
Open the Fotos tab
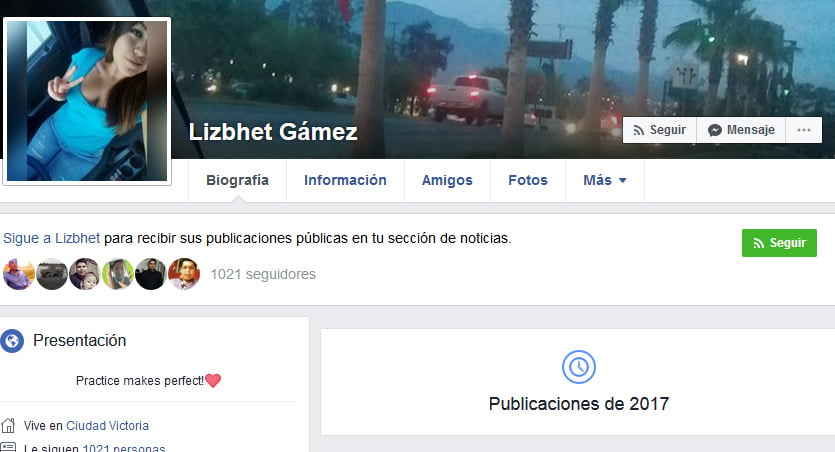pos(528,180)
